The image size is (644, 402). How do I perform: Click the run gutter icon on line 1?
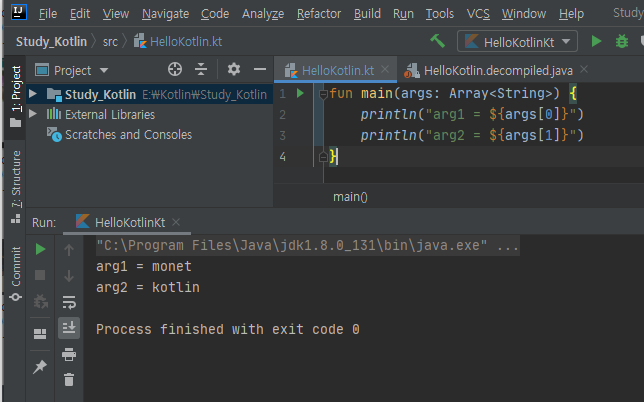[x=300, y=93]
